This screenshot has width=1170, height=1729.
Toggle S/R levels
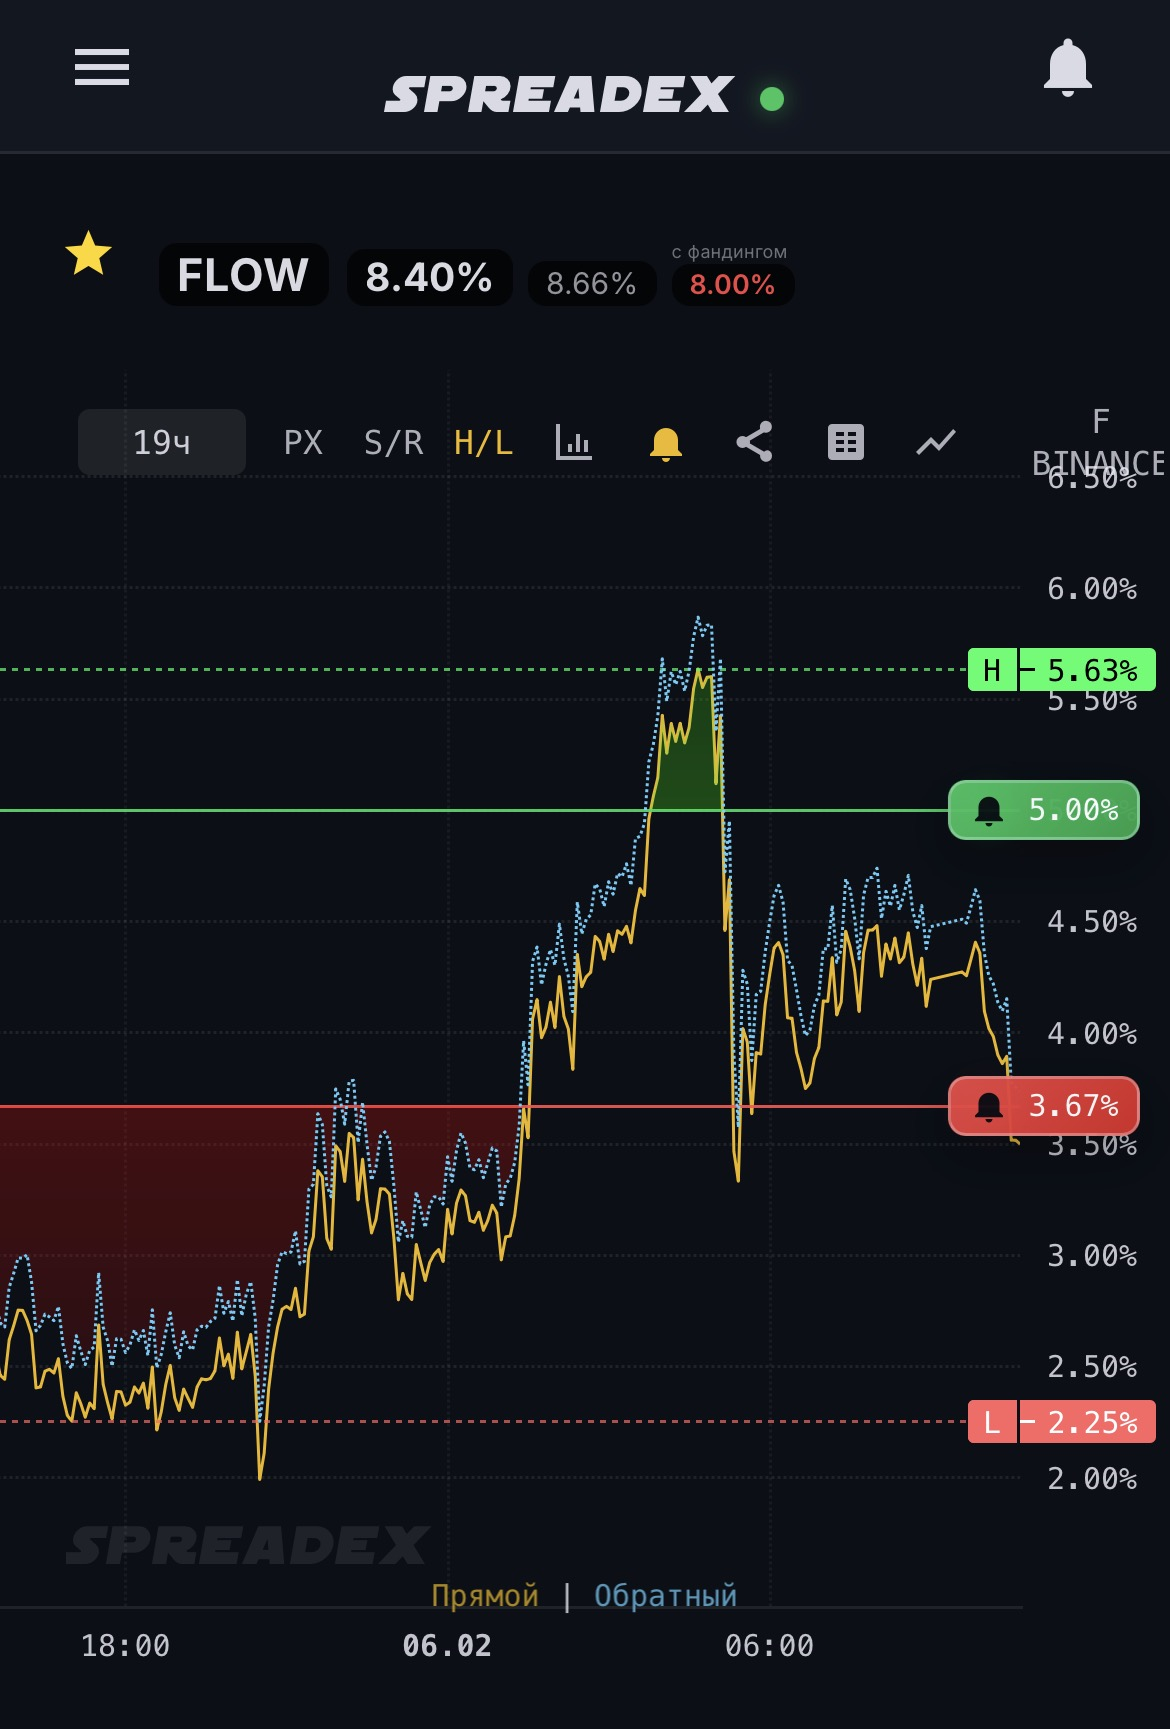pos(393,442)
